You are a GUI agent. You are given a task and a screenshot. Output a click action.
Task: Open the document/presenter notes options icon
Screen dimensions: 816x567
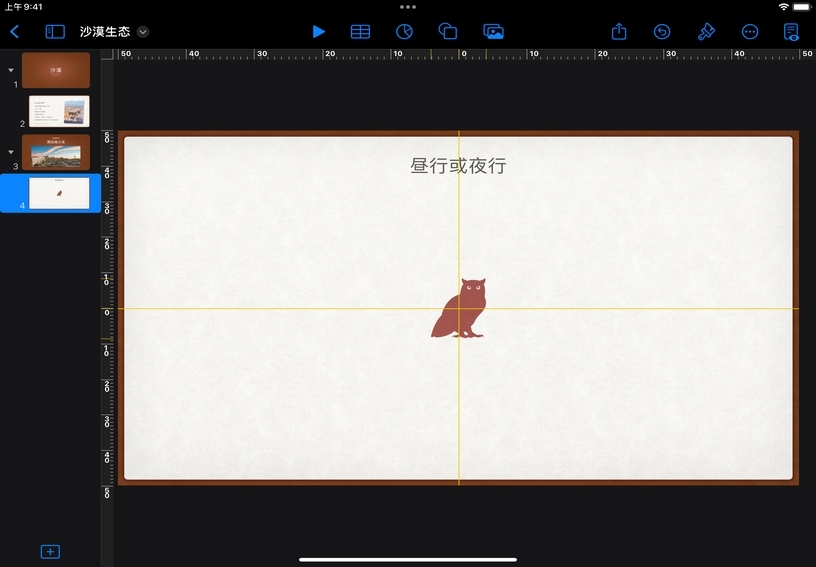click(792, 32)
